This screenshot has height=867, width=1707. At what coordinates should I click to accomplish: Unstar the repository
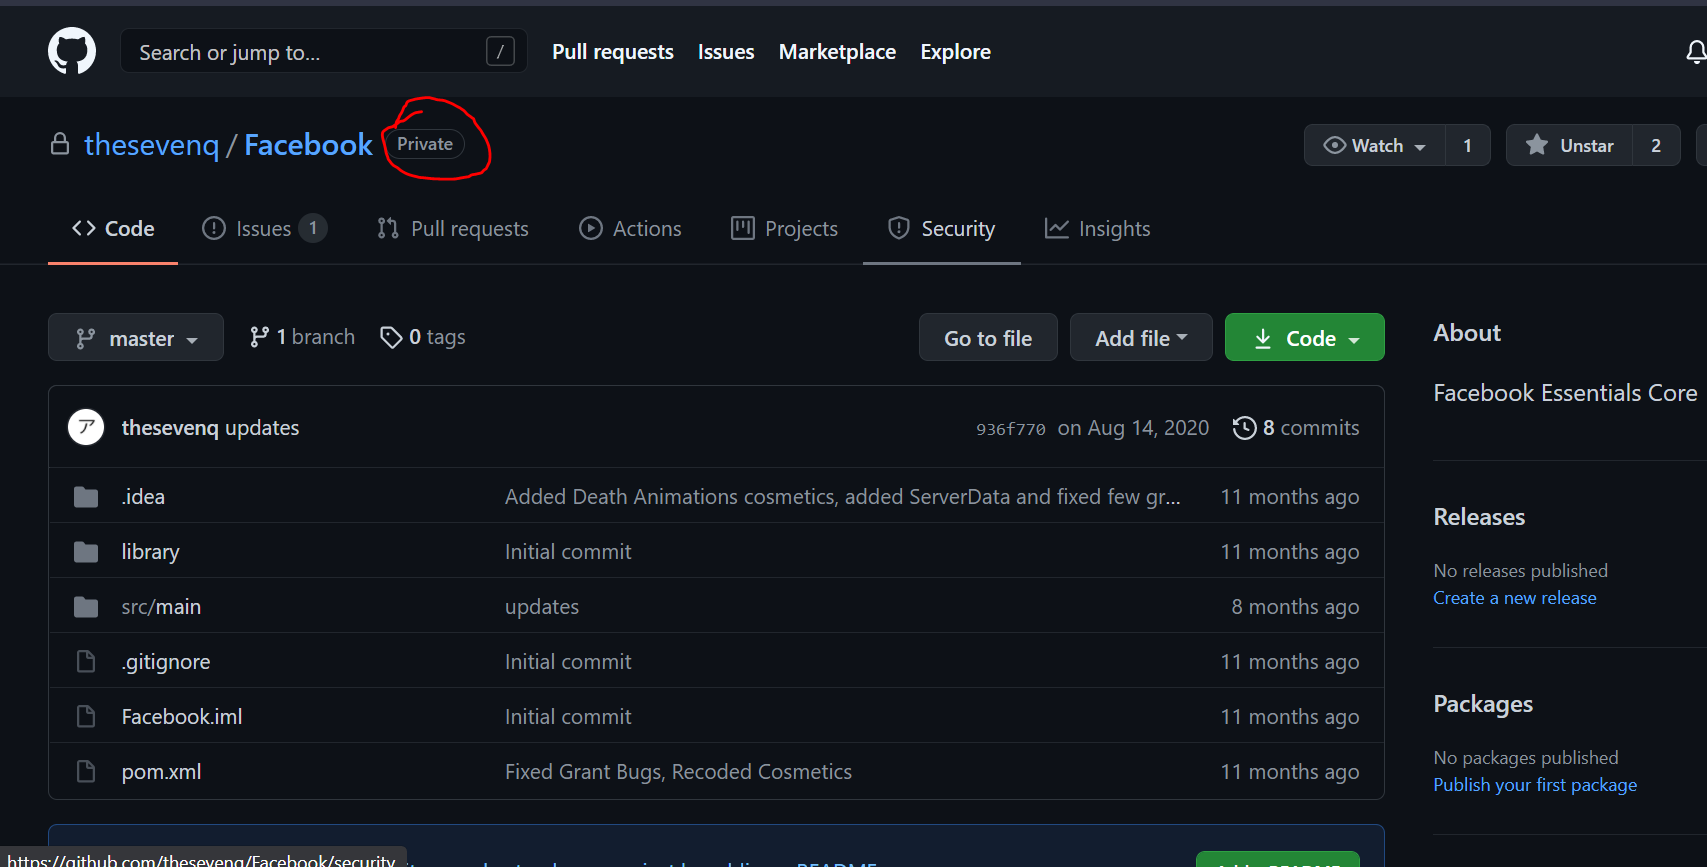[x=1569, y=146]
